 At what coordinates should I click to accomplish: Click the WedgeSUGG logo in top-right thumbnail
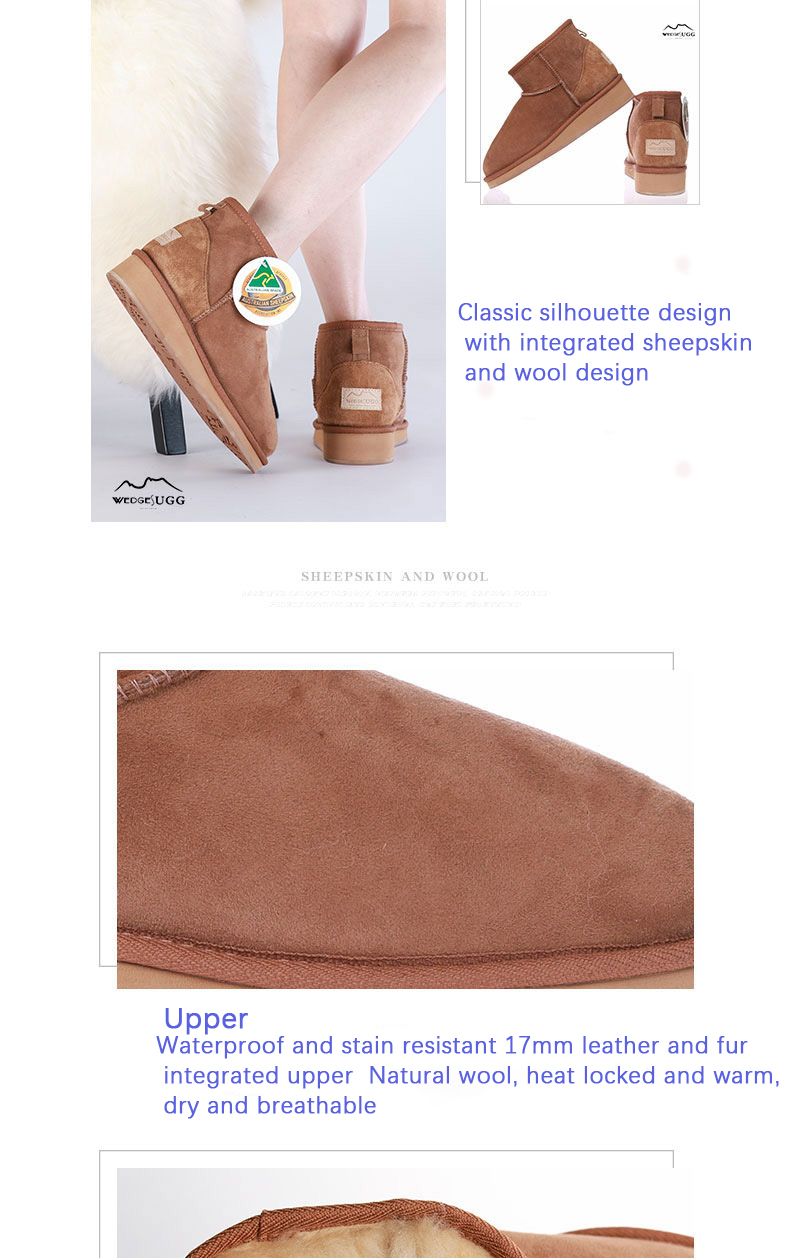678,31
